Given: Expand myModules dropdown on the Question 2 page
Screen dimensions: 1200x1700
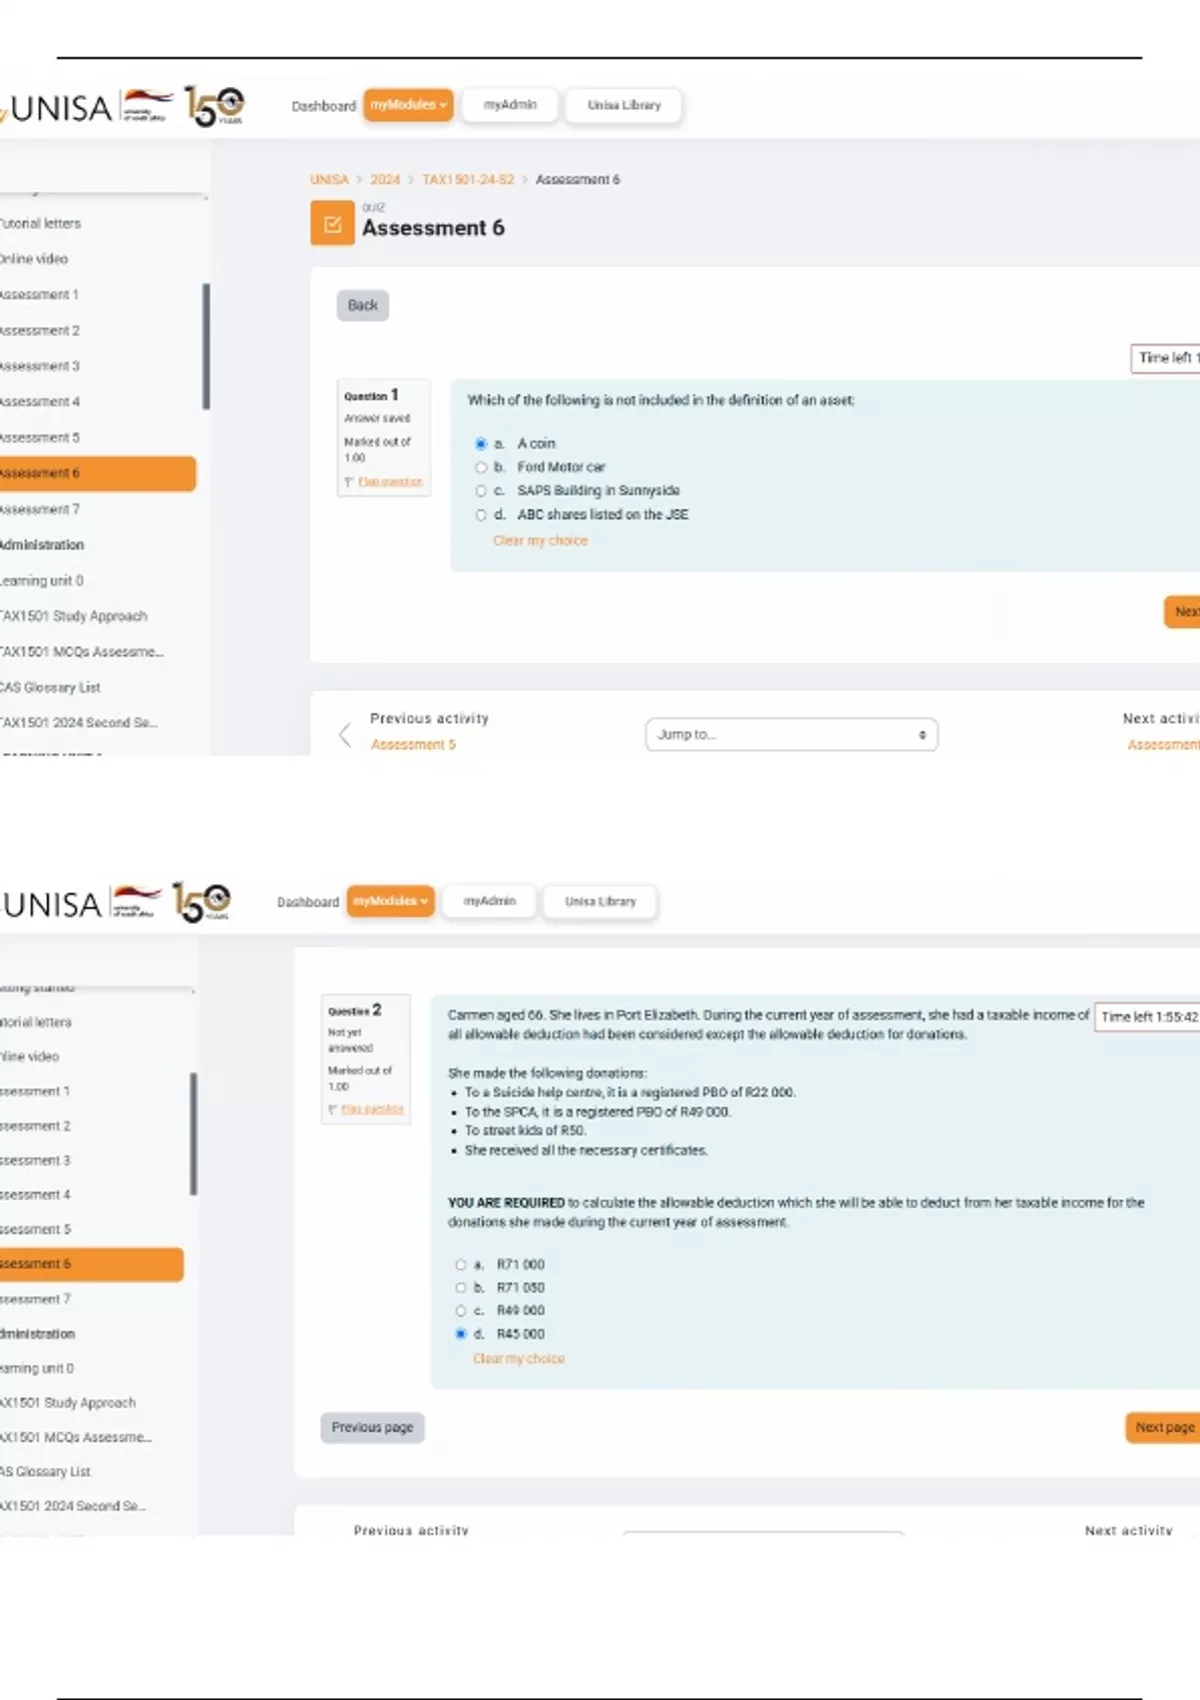Looking at the screenshot, I should [x=390, y=901].
